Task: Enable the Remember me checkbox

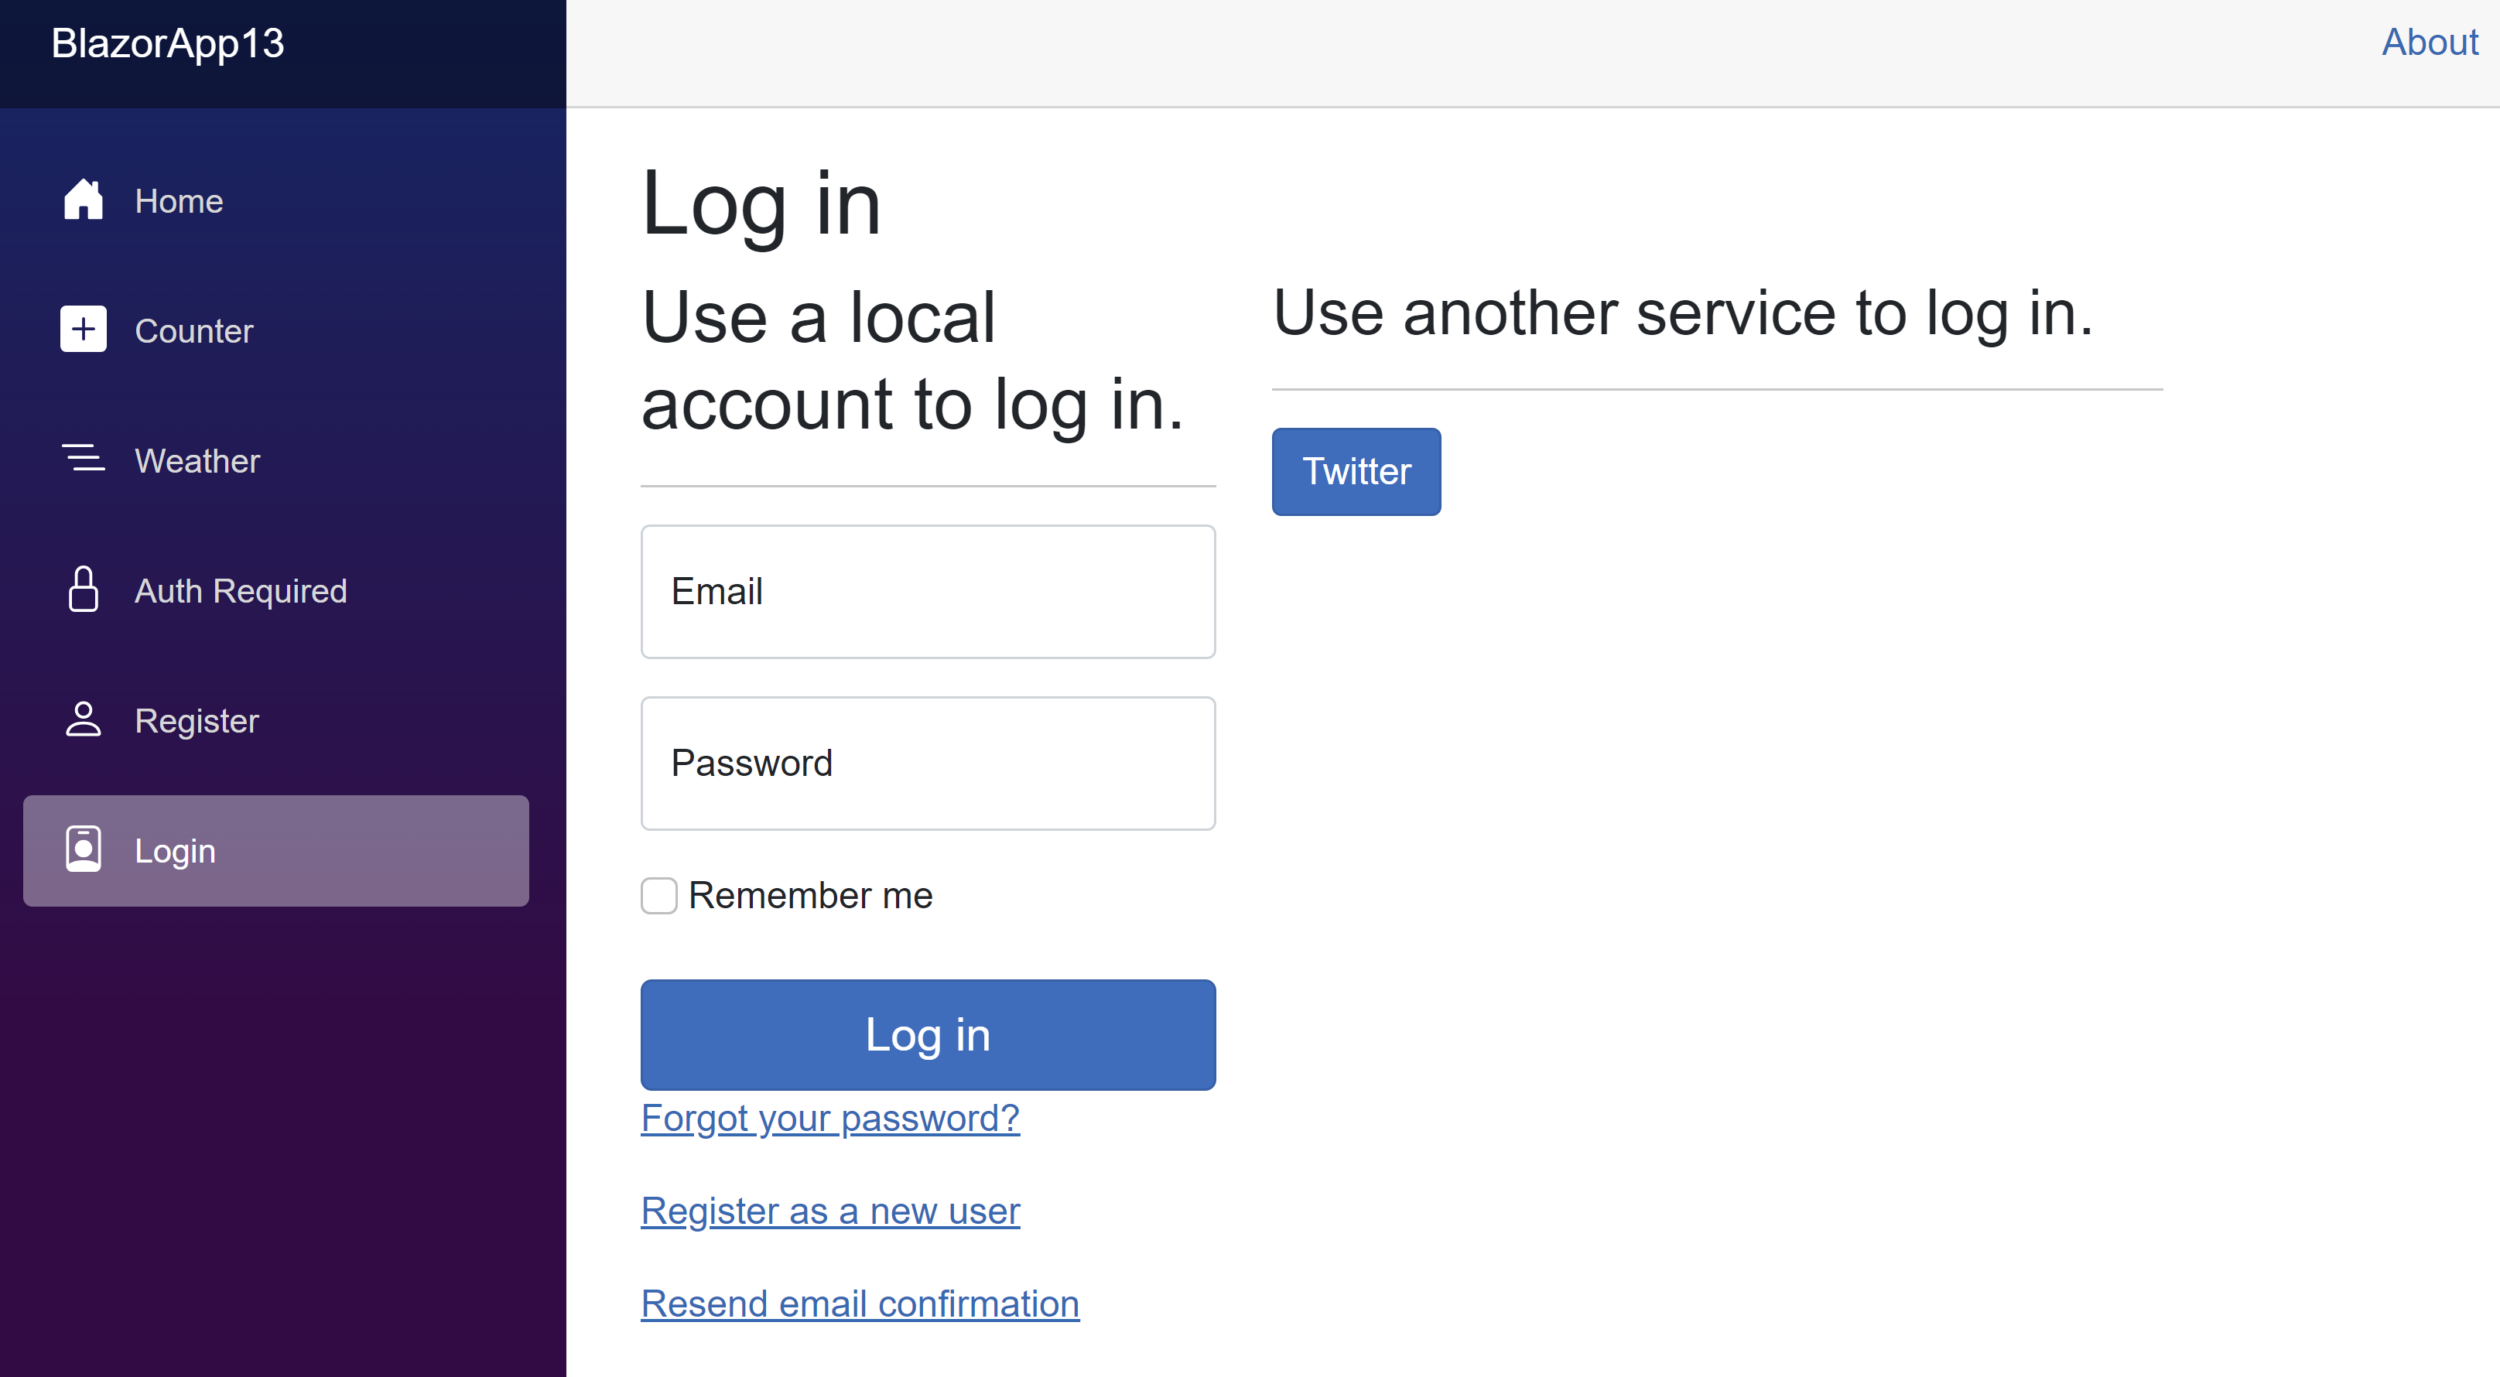Action: click(659, 896)
